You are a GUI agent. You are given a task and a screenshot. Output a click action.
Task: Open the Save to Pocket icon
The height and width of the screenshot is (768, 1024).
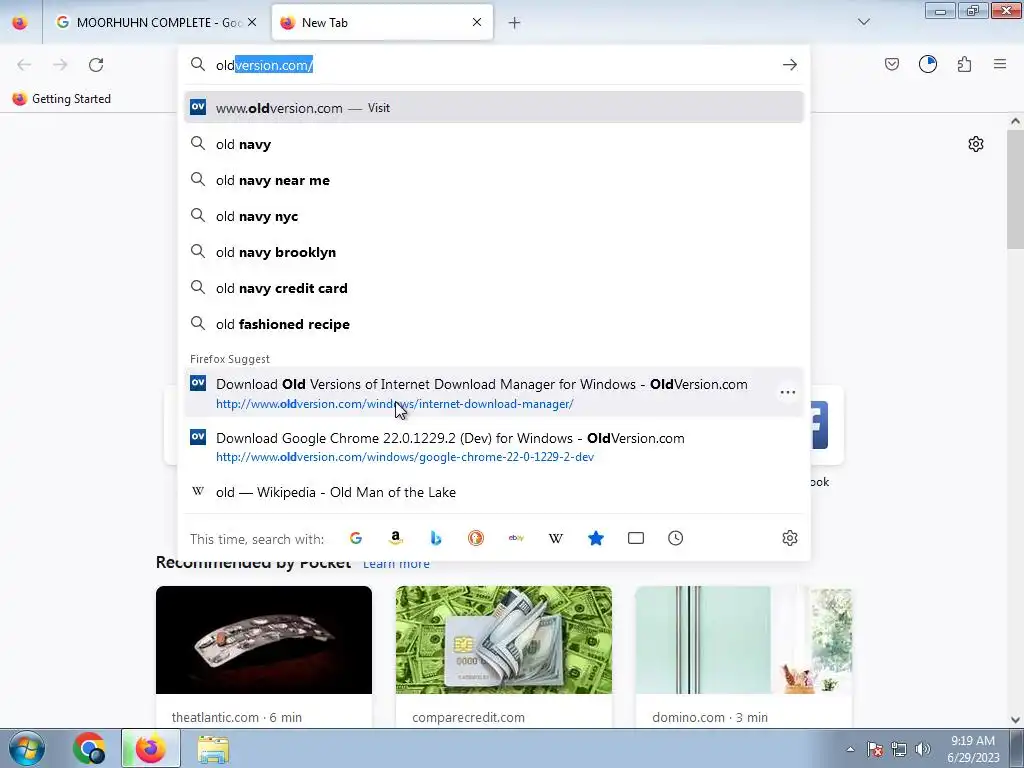tap(891, 64)
